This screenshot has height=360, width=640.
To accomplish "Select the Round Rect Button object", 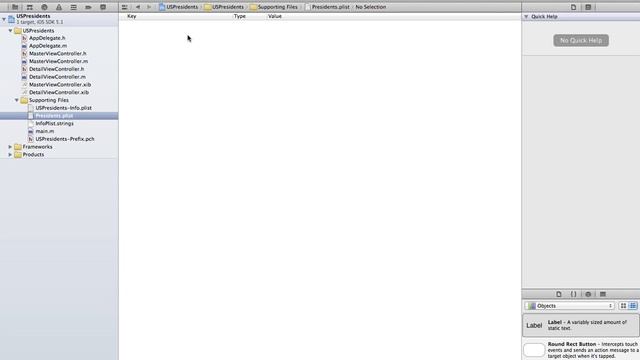I will point(581,350).
